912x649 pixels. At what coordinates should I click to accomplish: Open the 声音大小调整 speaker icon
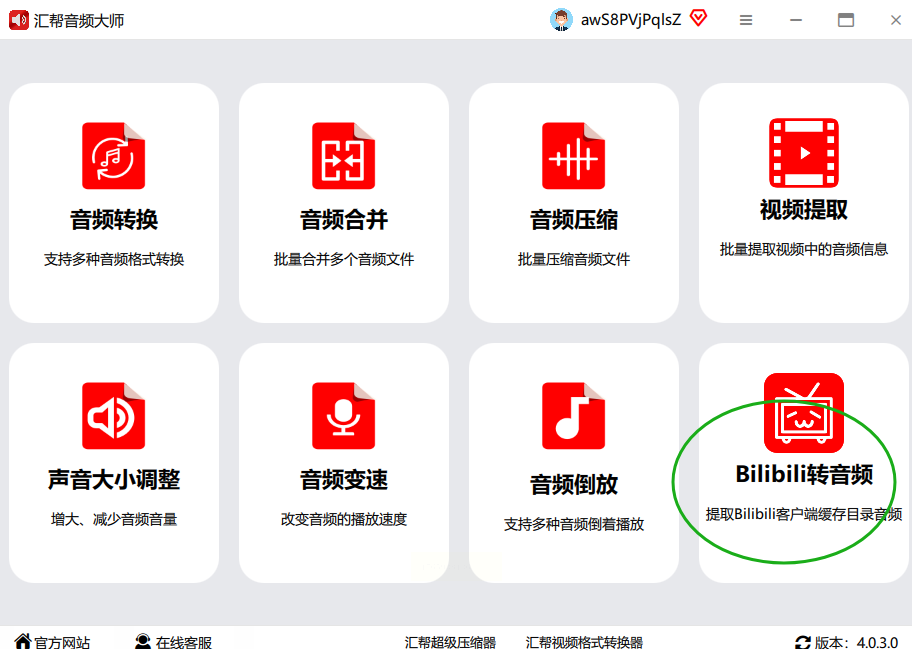click(x=113, y=415)
